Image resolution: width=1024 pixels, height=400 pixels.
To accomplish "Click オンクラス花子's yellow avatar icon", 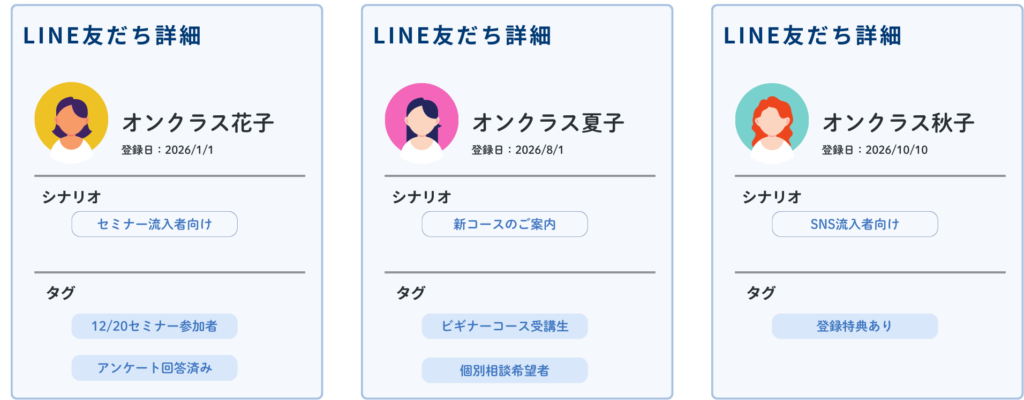I will tap(71, 120).
